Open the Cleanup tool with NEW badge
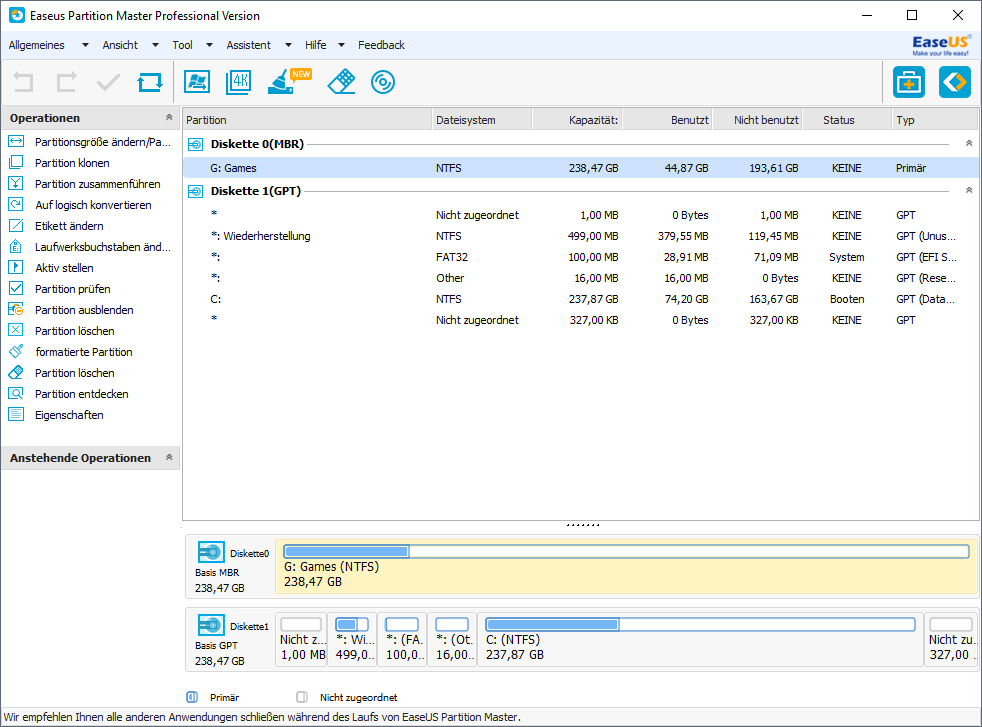982x727 pixels. point(288,82)
